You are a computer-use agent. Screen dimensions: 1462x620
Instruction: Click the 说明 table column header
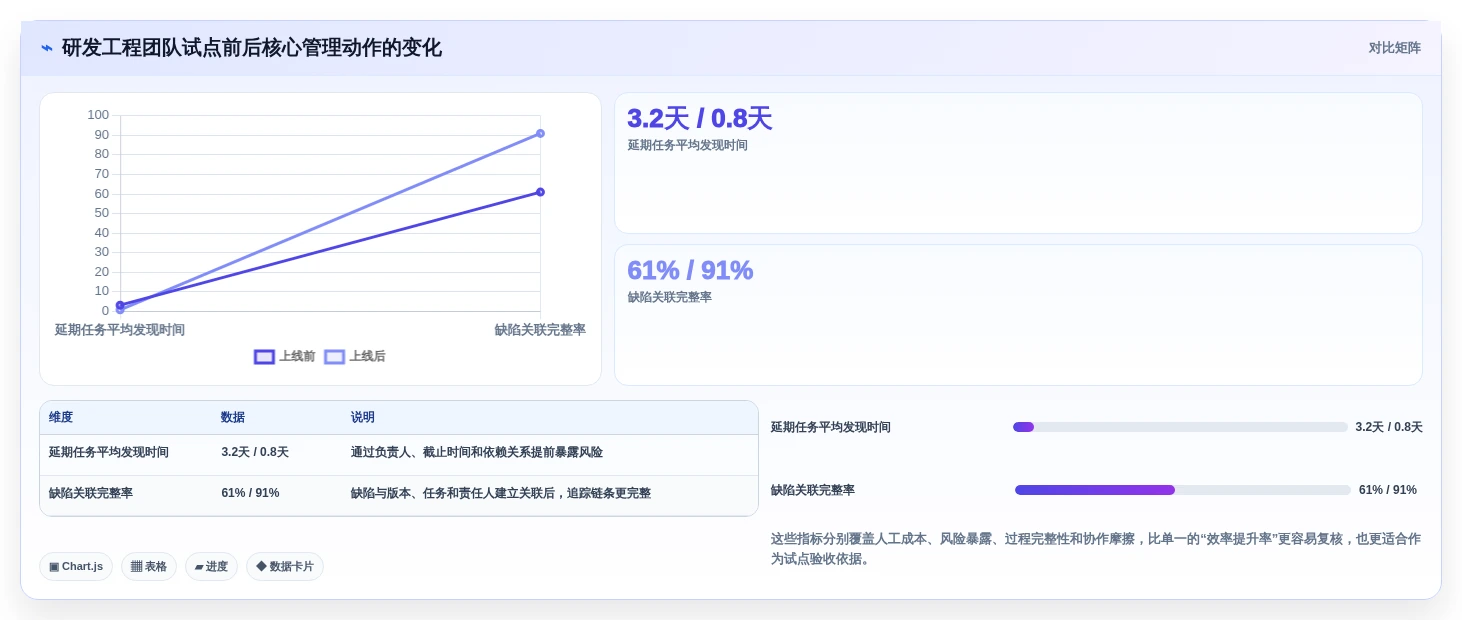(x=363, y=417)
